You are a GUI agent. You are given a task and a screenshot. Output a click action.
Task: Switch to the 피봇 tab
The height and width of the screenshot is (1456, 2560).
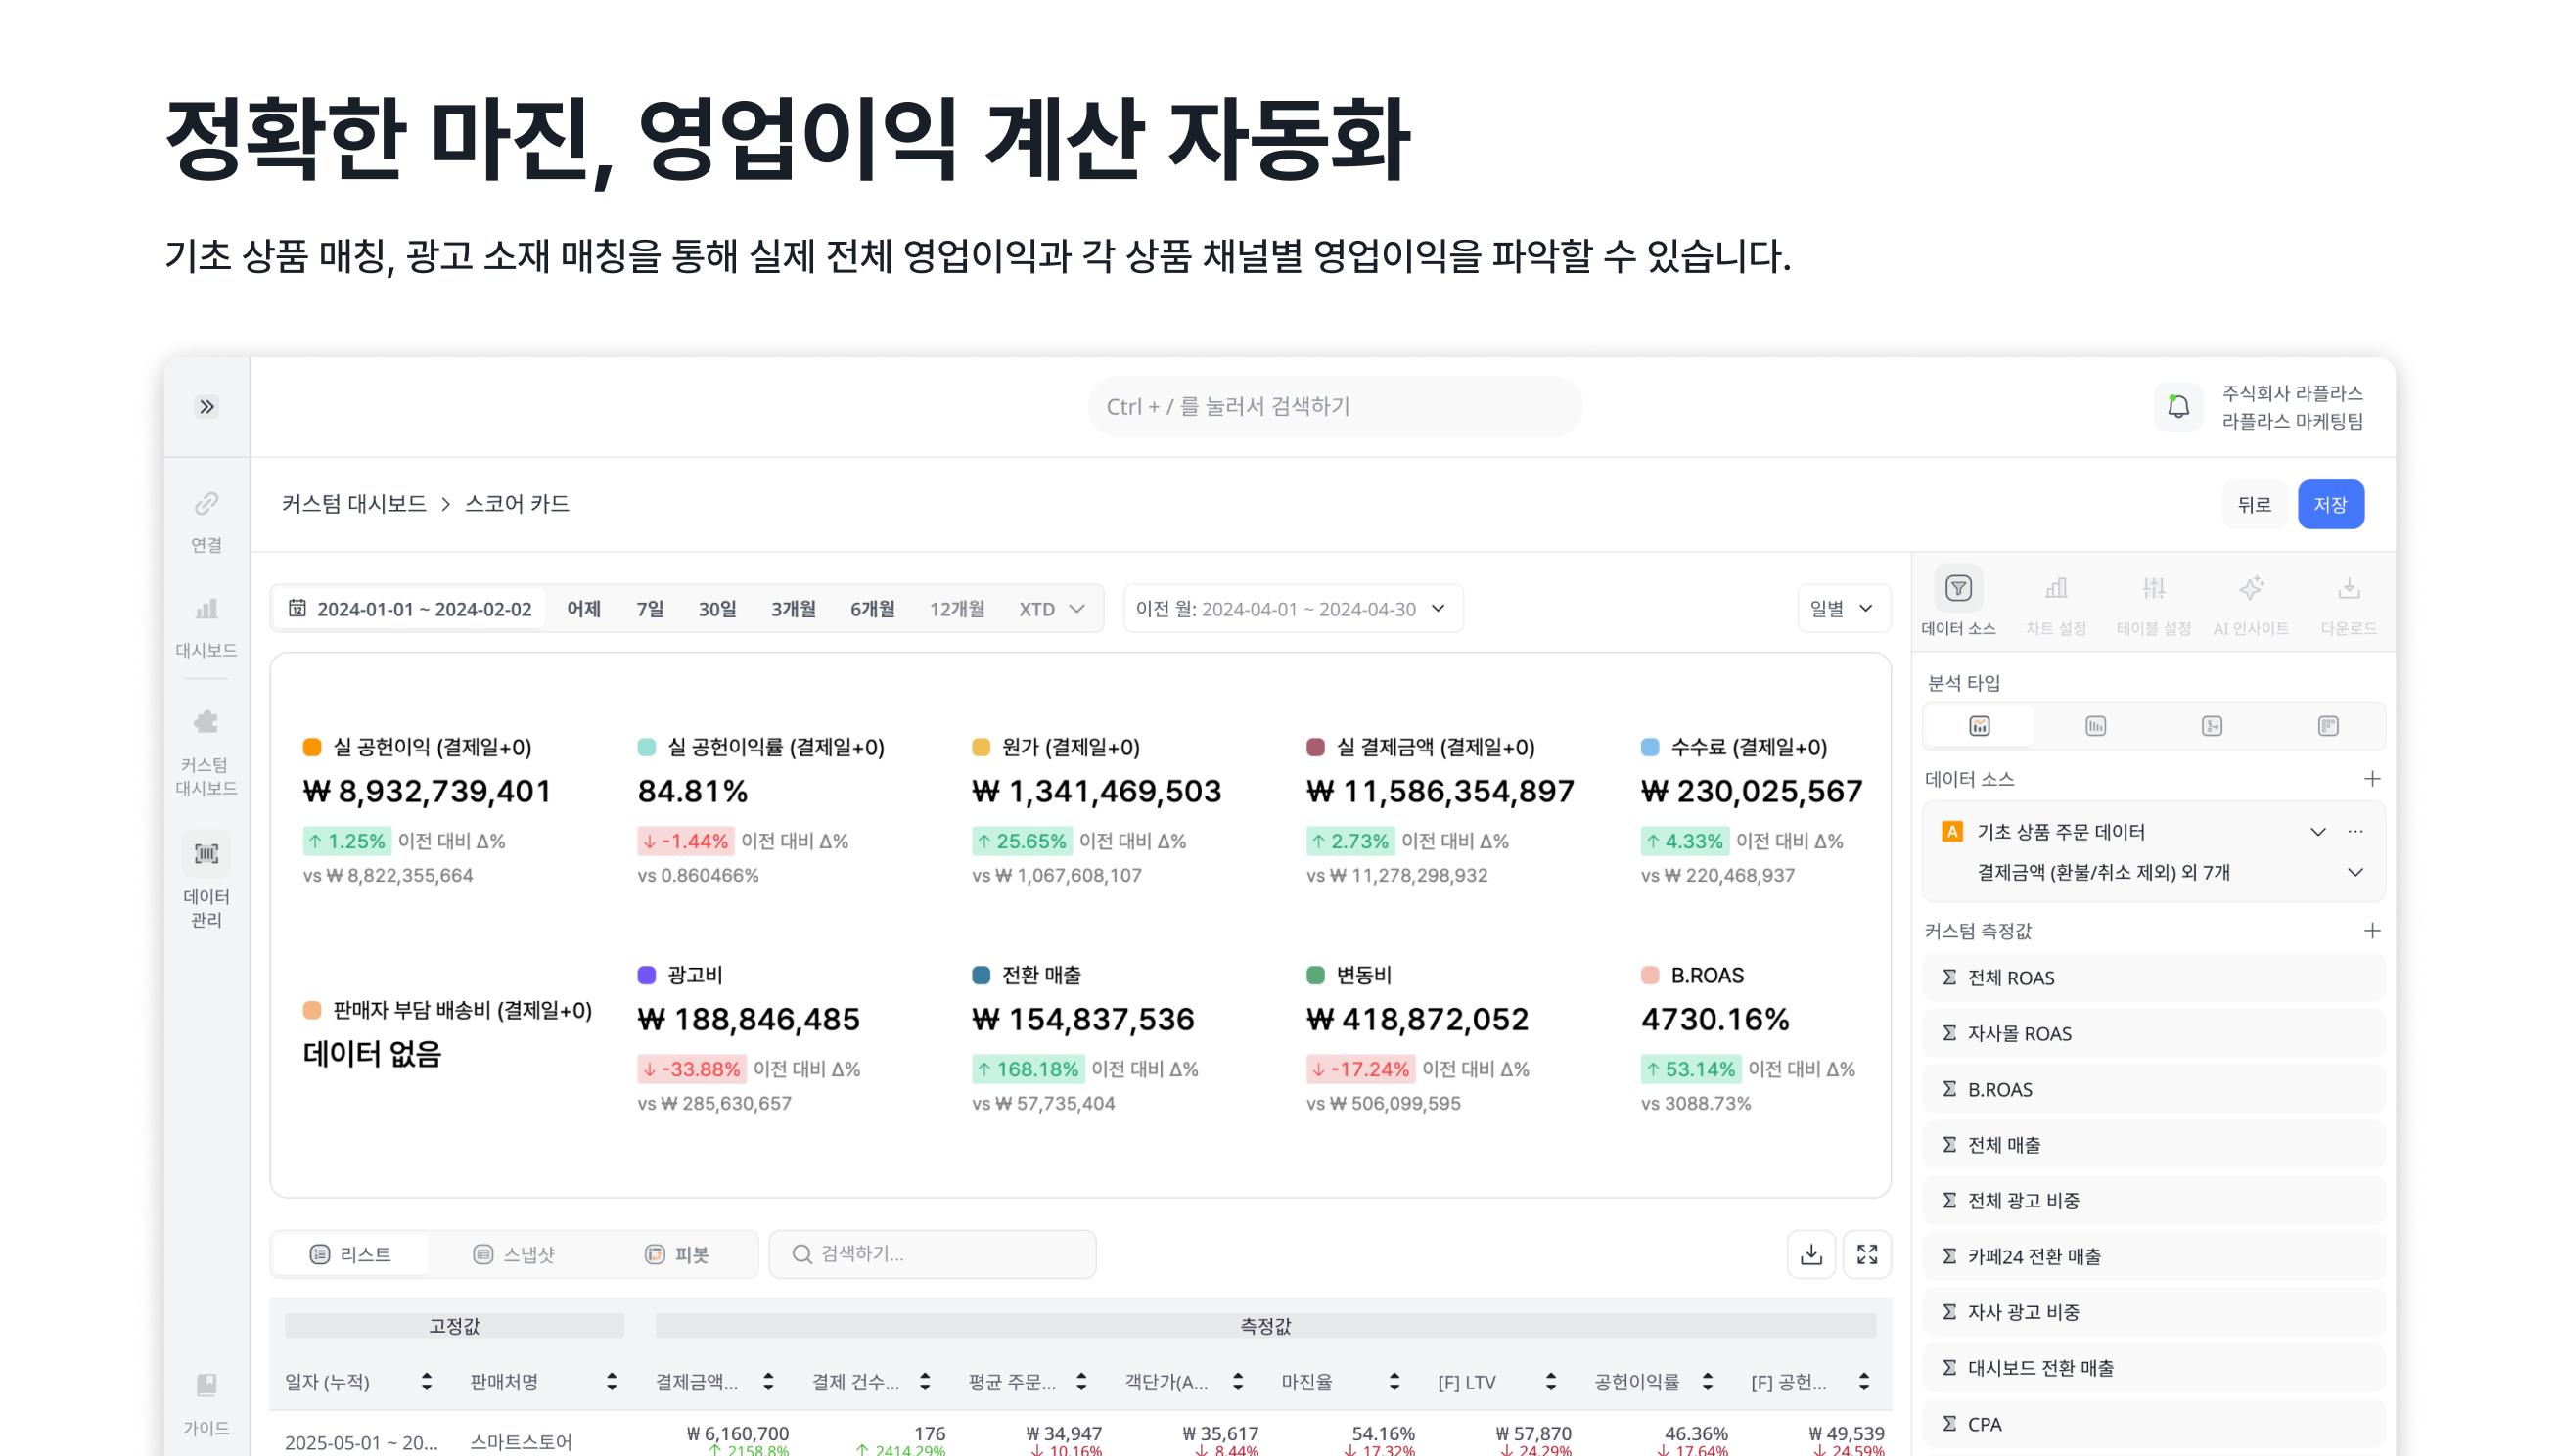(x=678, y=1253)
